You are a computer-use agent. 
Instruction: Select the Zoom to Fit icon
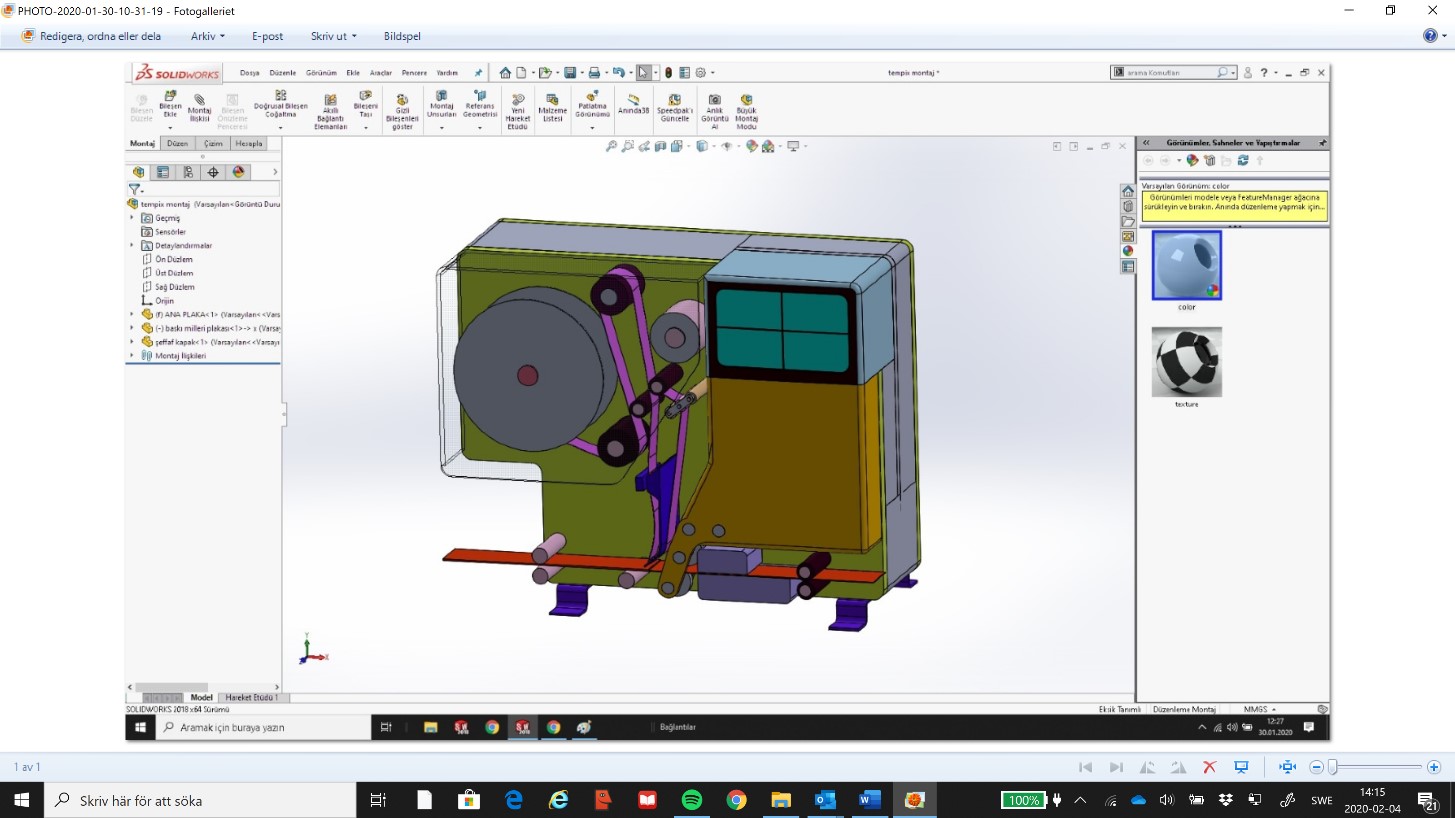point(610,146)
